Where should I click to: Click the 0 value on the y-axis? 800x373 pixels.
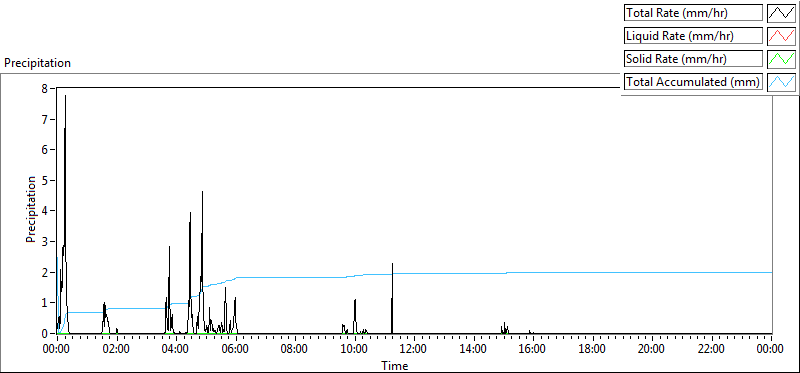44,333
